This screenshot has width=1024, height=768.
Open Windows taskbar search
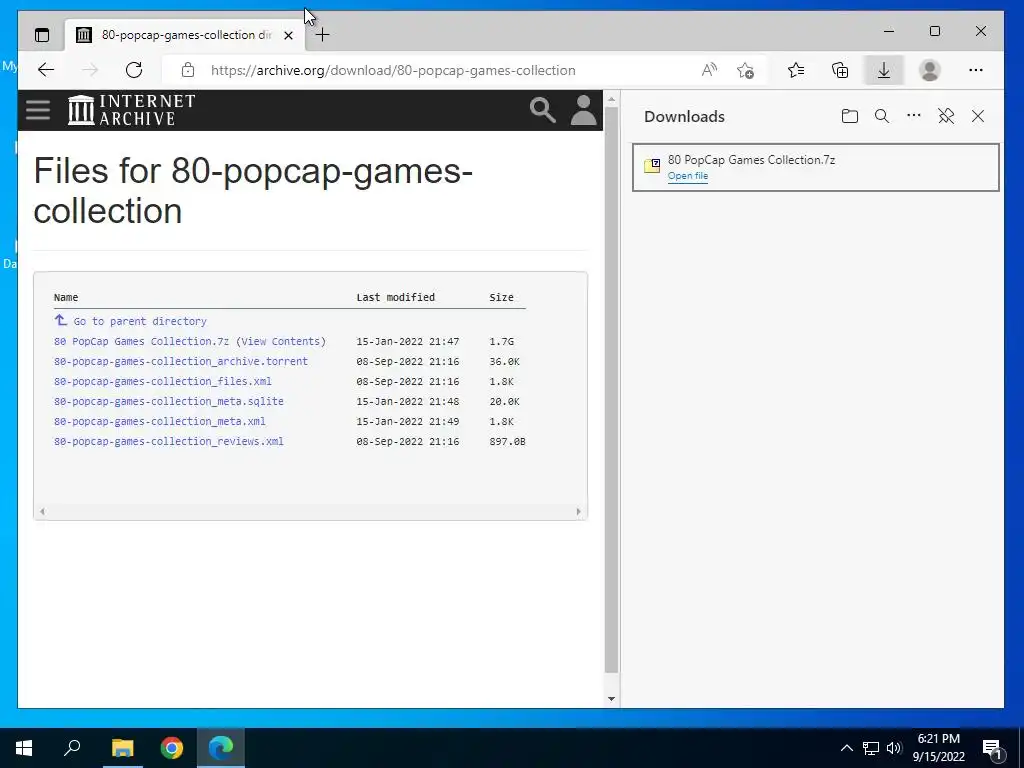pos(72,748)
